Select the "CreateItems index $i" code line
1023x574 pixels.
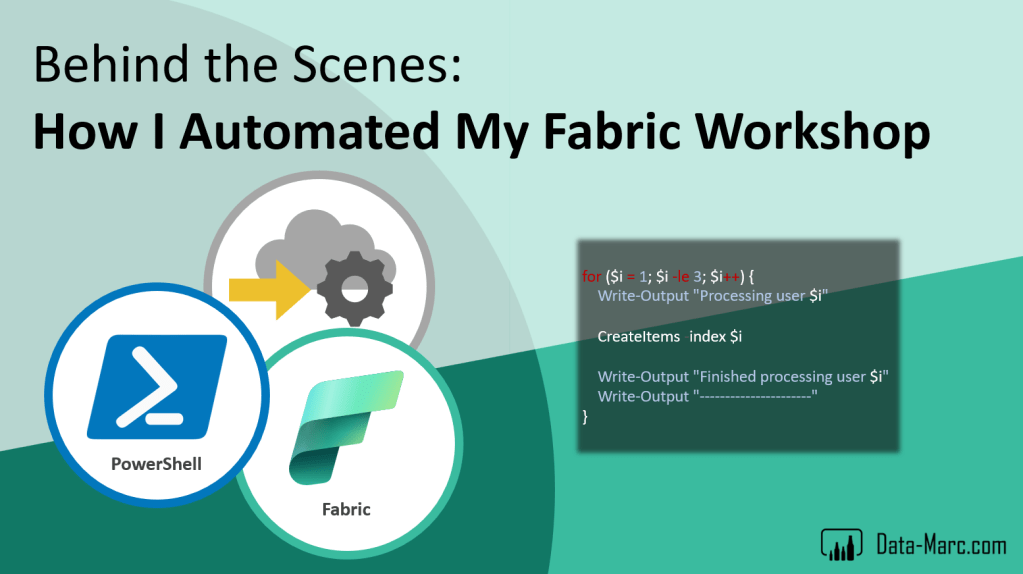click(669, 336)
